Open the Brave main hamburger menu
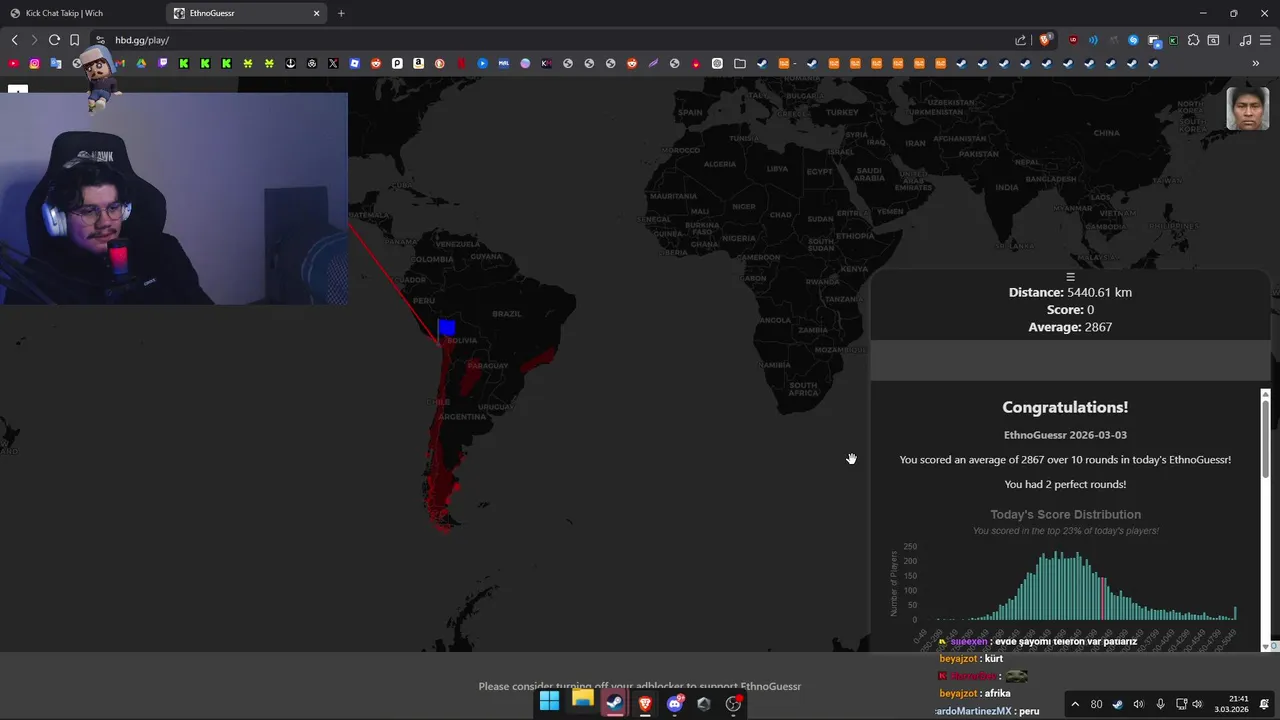The width and height of the screenshot is (1280, 720). pos(1265,40)
